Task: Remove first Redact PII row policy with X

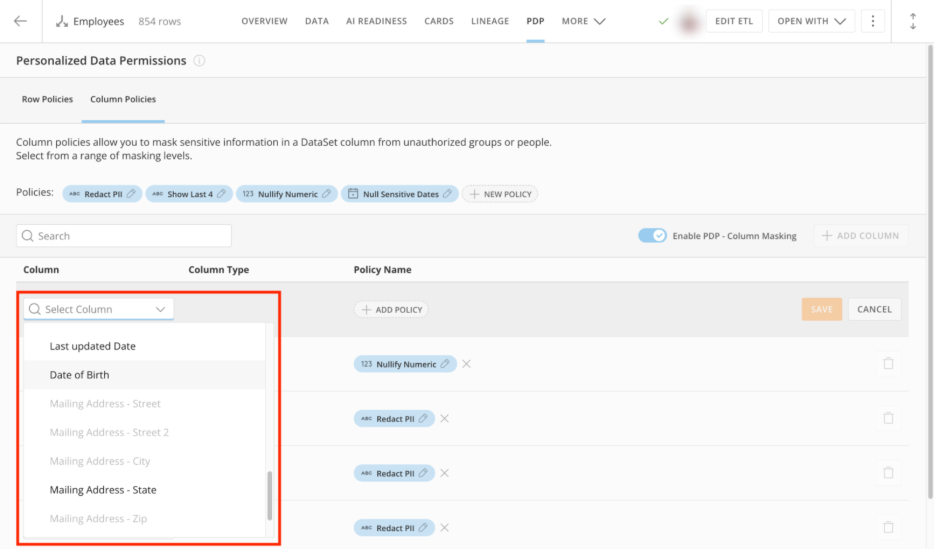Action: [444, 418]
